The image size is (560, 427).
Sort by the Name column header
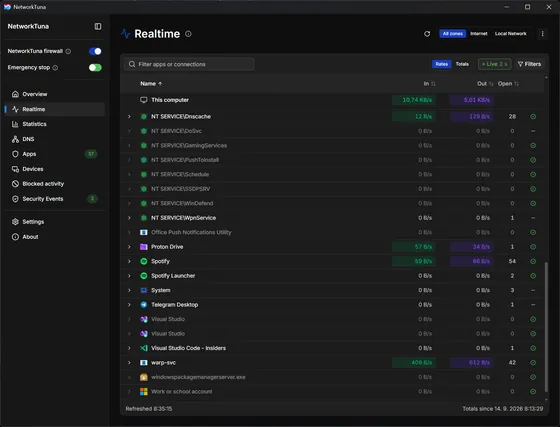[151, 84]
